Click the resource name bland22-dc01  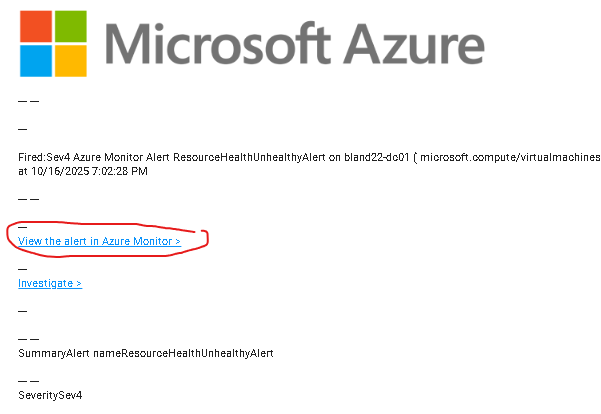(377, 158)
